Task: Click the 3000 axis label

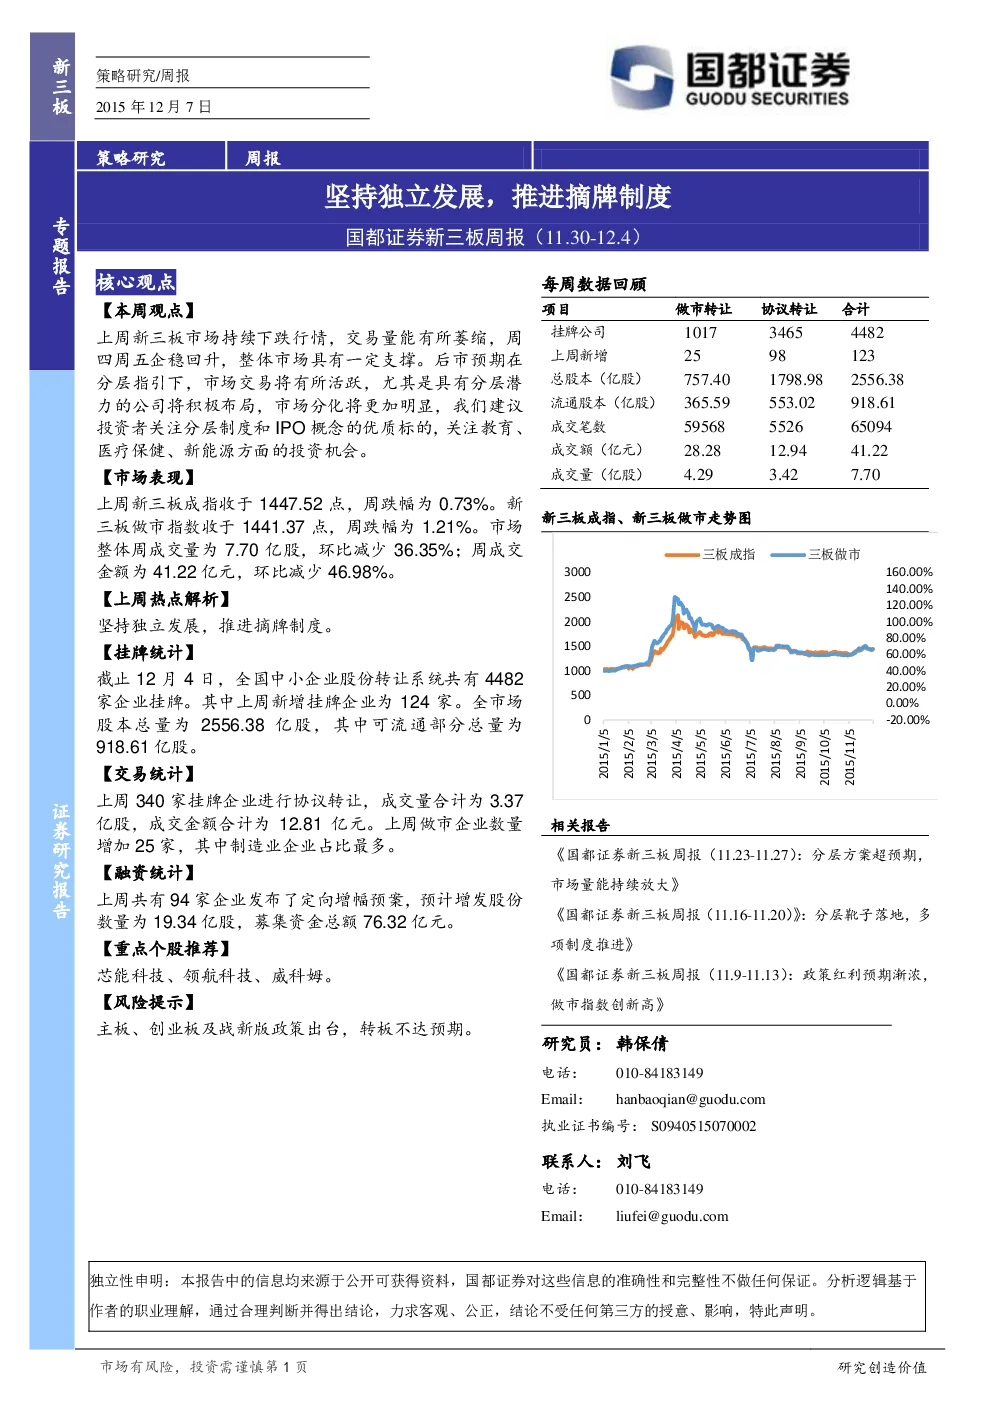Action: [577, 572]
